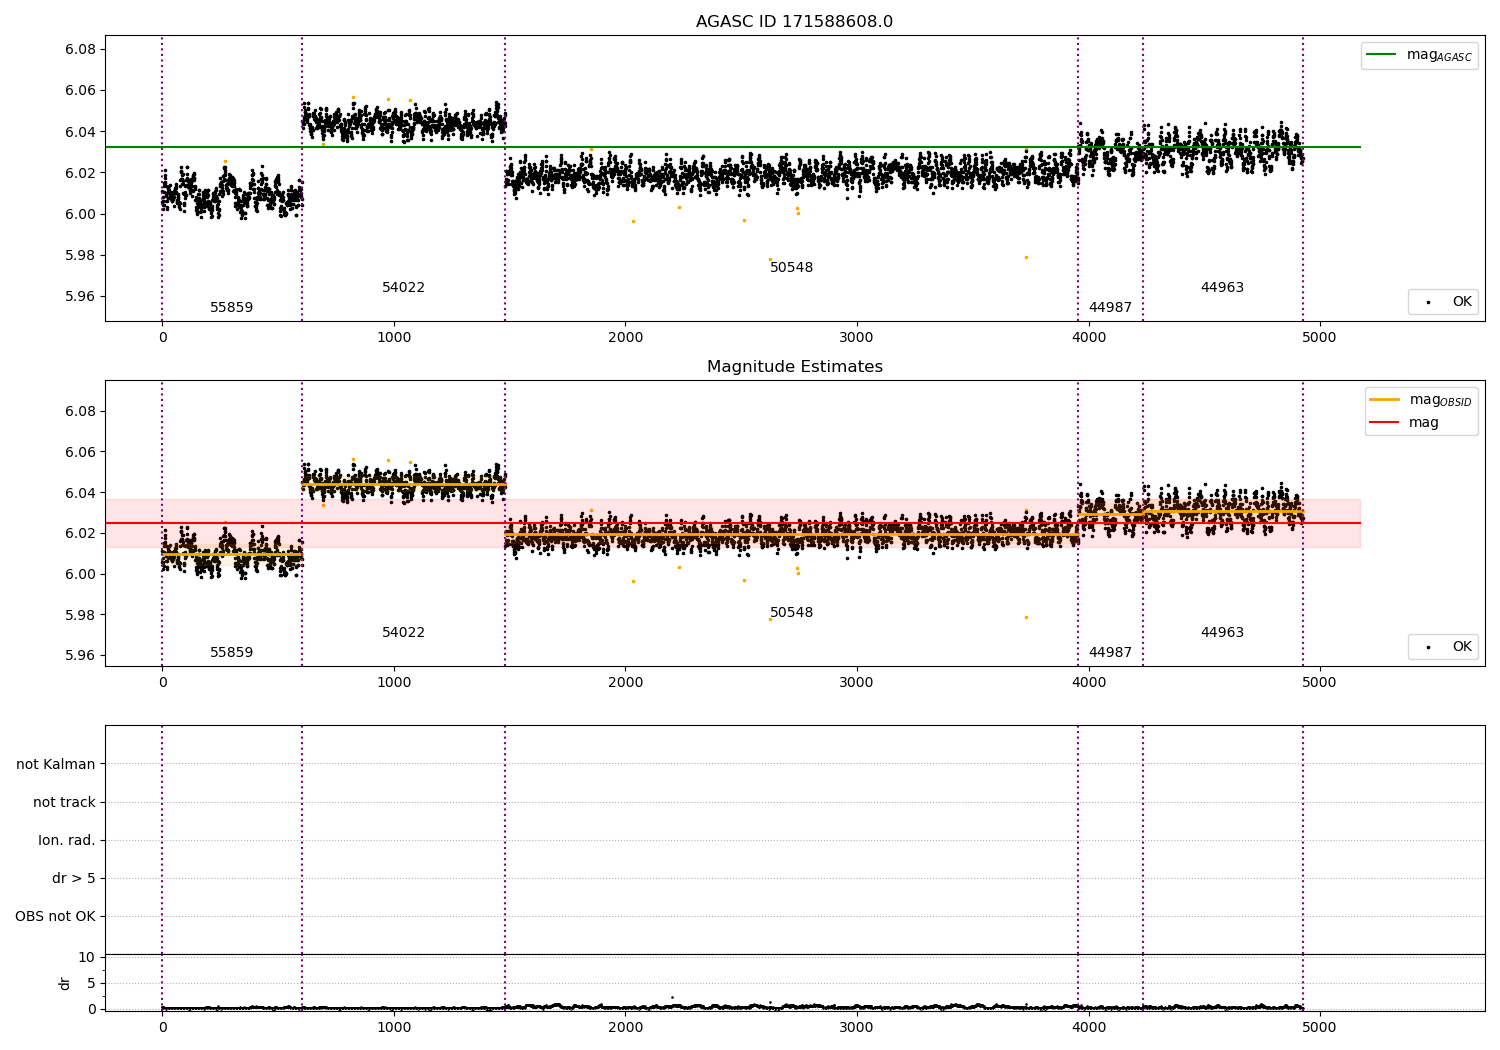Click the dr axis tick label 5

[x=90, y=983]
